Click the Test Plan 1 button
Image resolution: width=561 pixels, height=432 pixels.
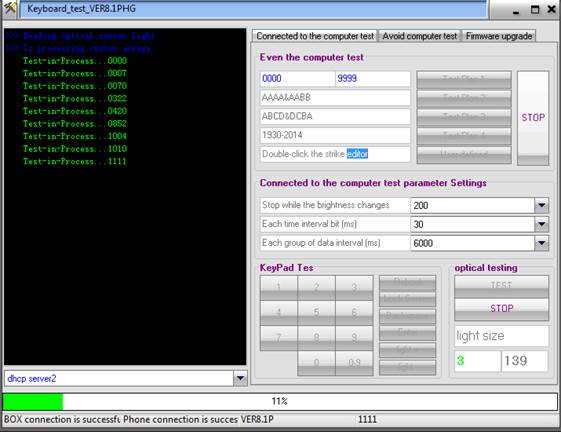(464, 79)
